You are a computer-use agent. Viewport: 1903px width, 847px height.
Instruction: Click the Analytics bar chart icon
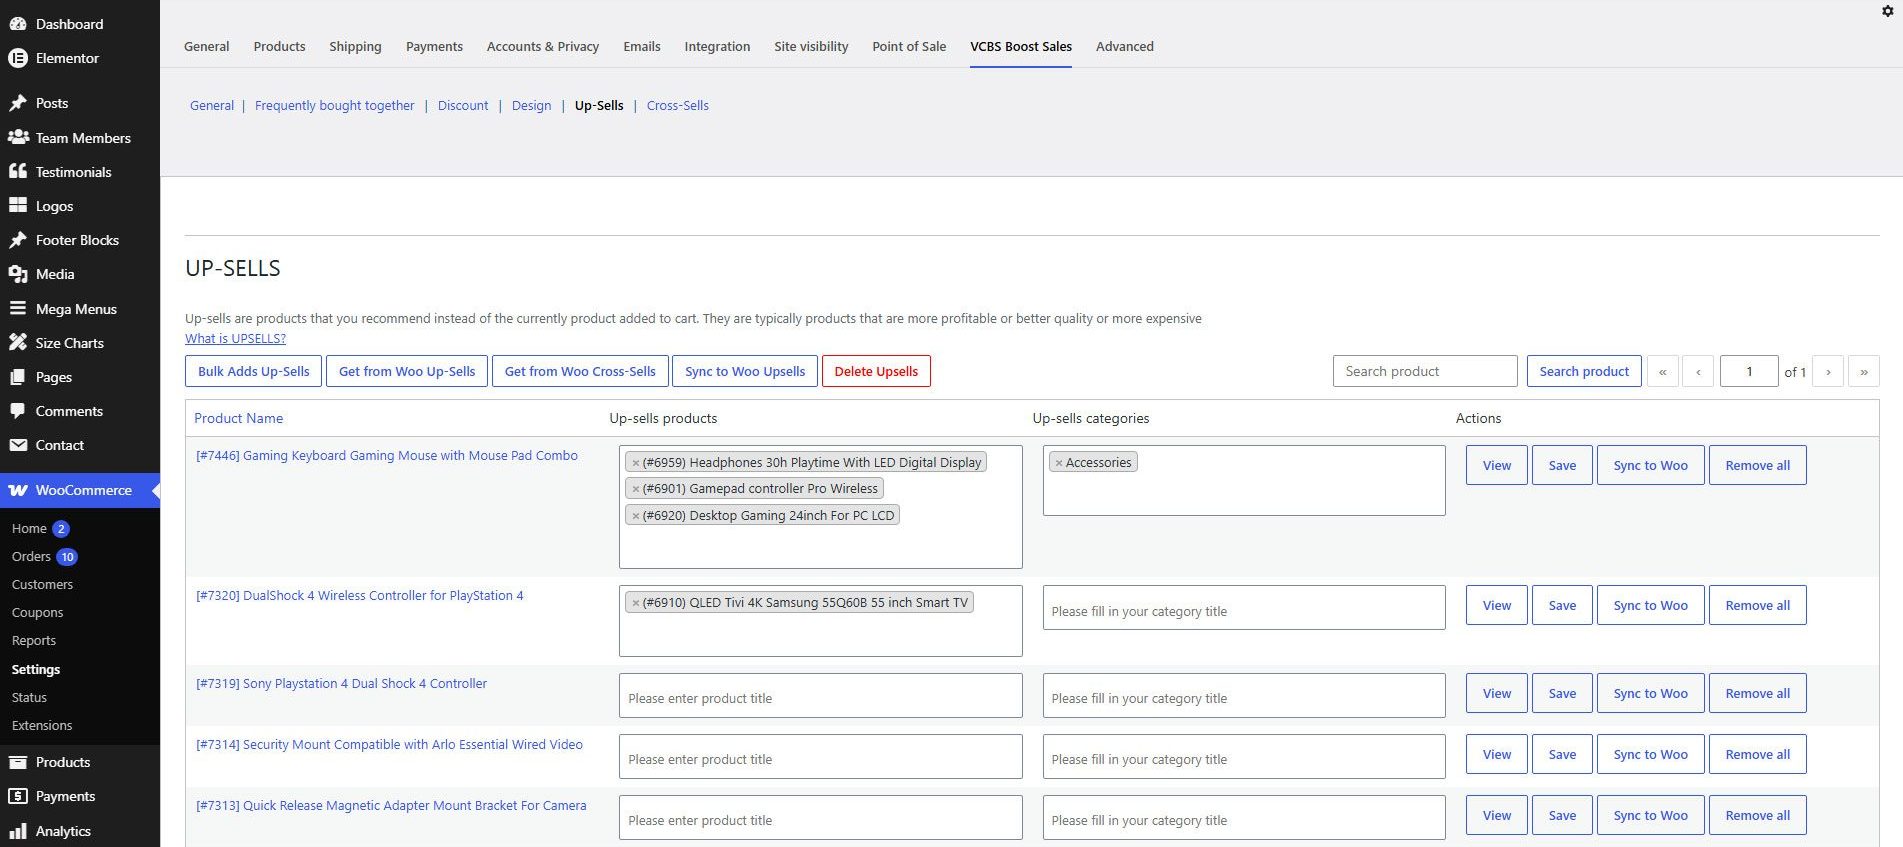(17, 831)
